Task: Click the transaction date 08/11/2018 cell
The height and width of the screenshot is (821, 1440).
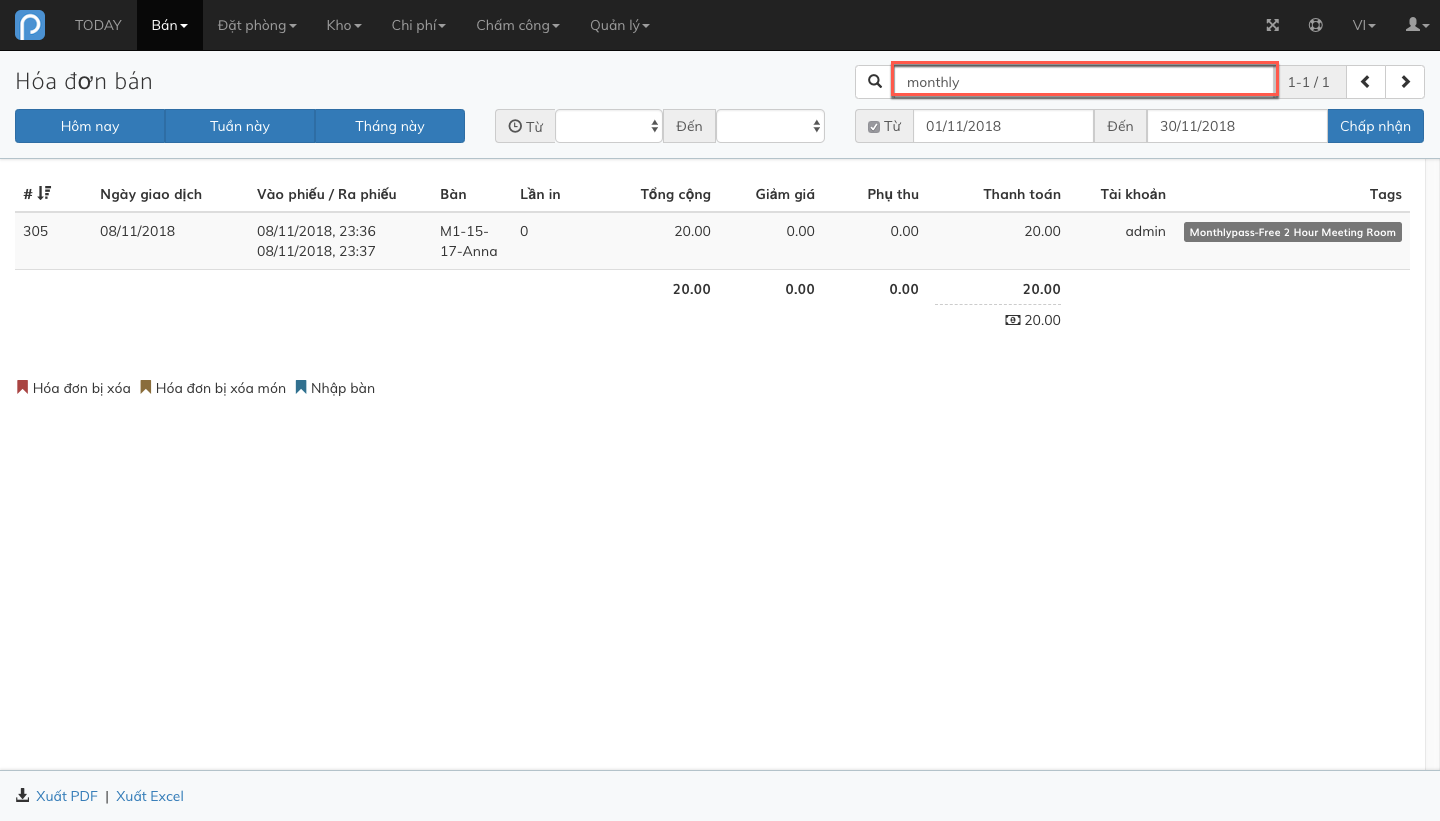Action: (137, 231)
